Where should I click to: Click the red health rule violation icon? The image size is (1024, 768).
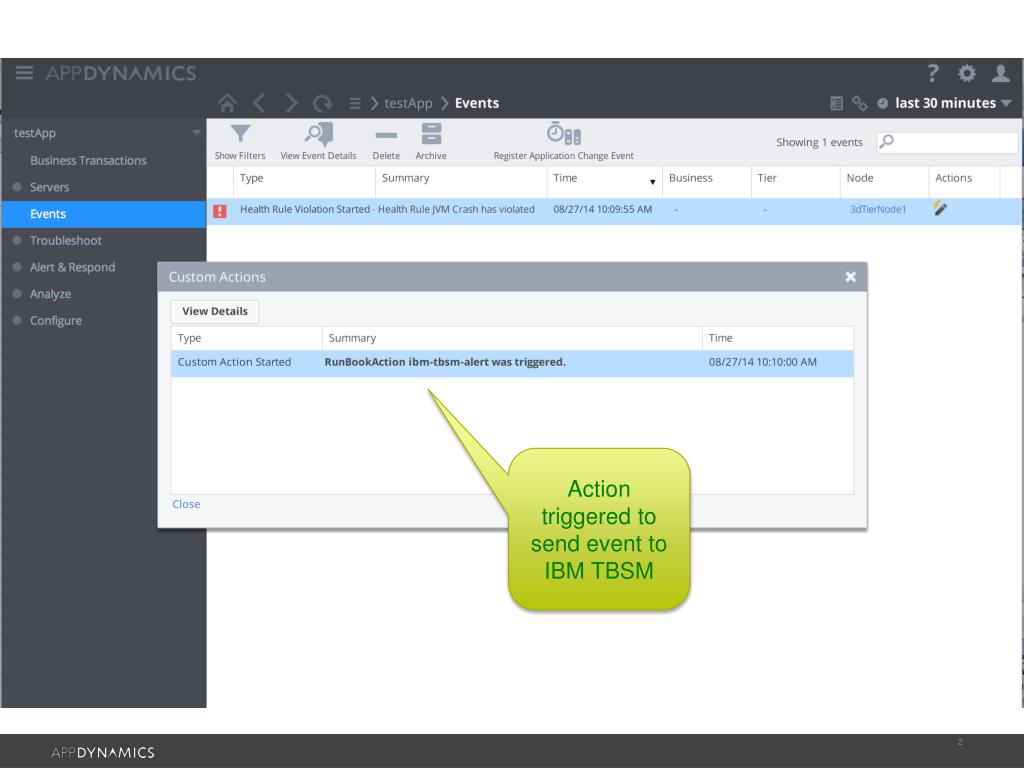(220, 211)
